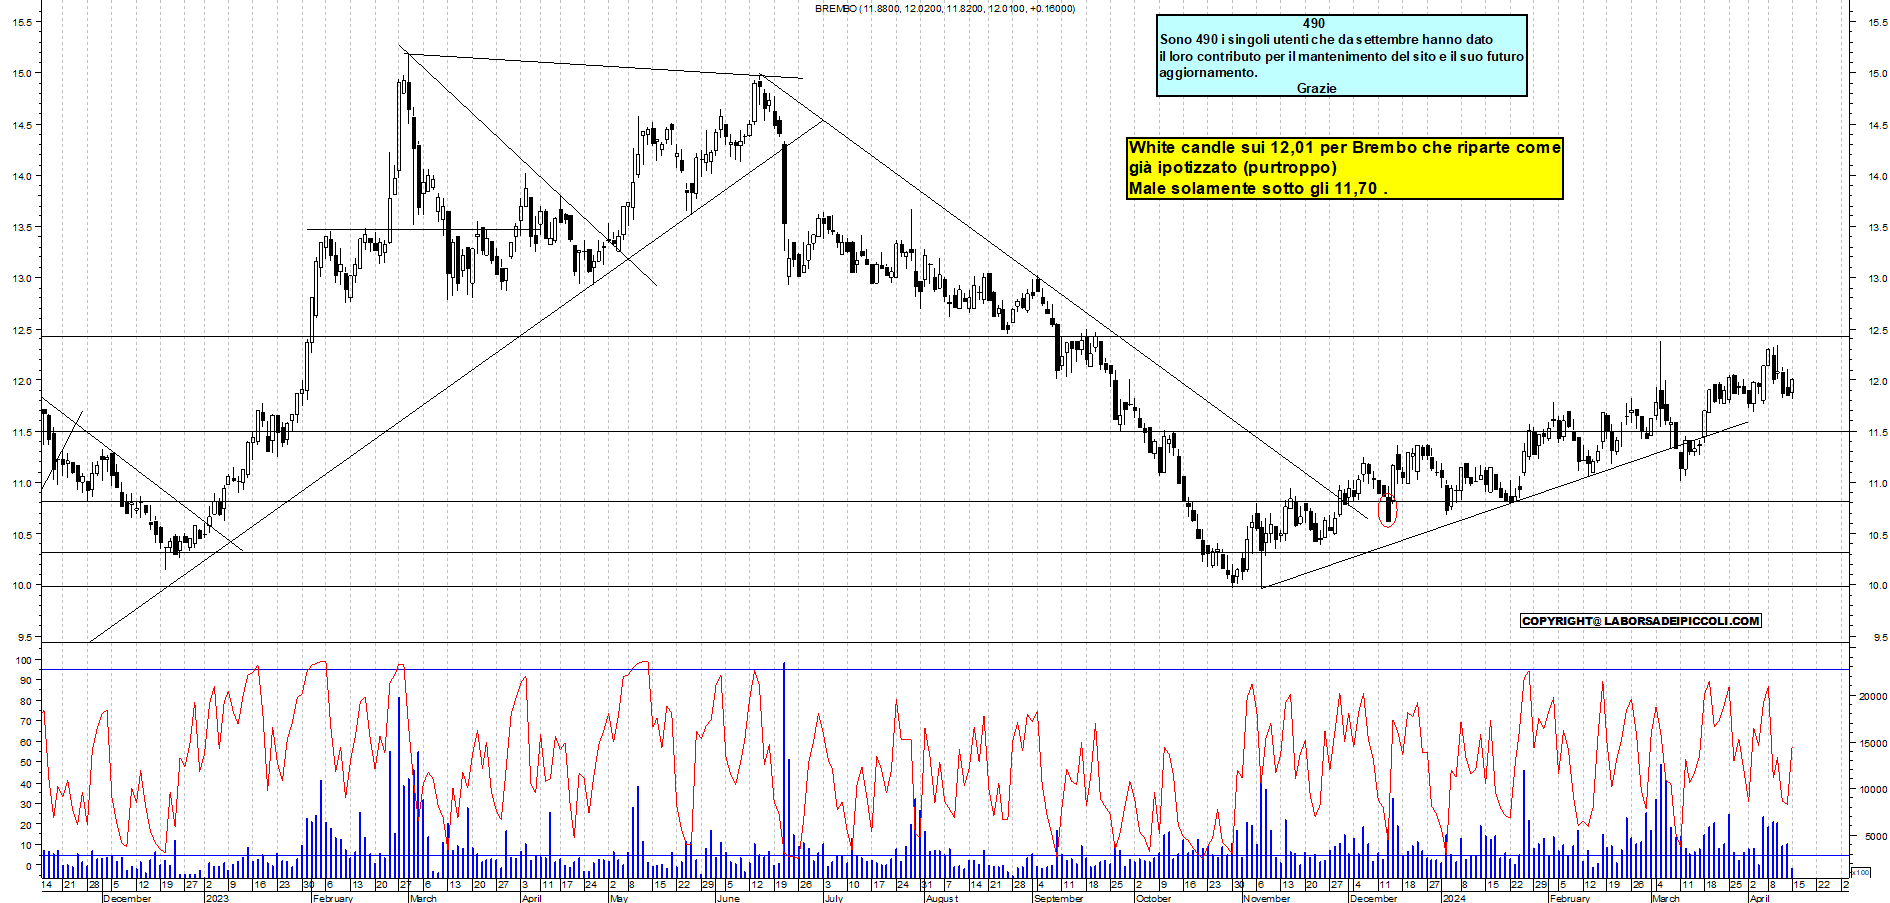Select the September month label

click(x=1058, y=898)
